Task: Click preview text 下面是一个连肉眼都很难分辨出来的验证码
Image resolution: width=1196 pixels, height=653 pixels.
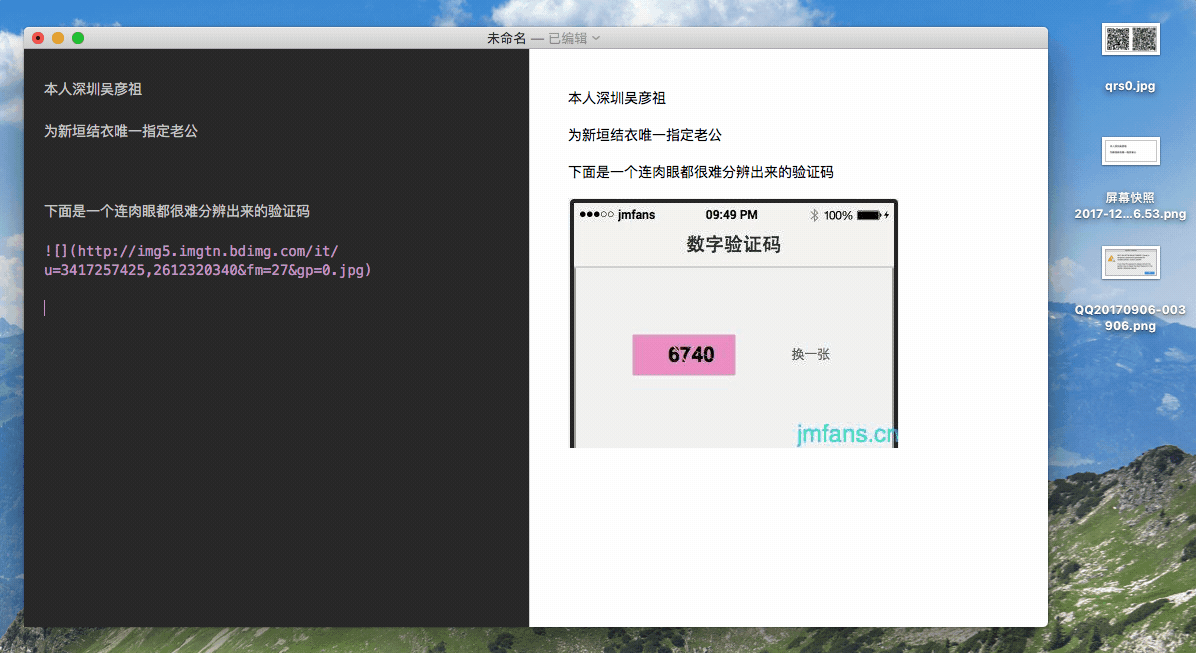Action: click(x=700, y=172)
